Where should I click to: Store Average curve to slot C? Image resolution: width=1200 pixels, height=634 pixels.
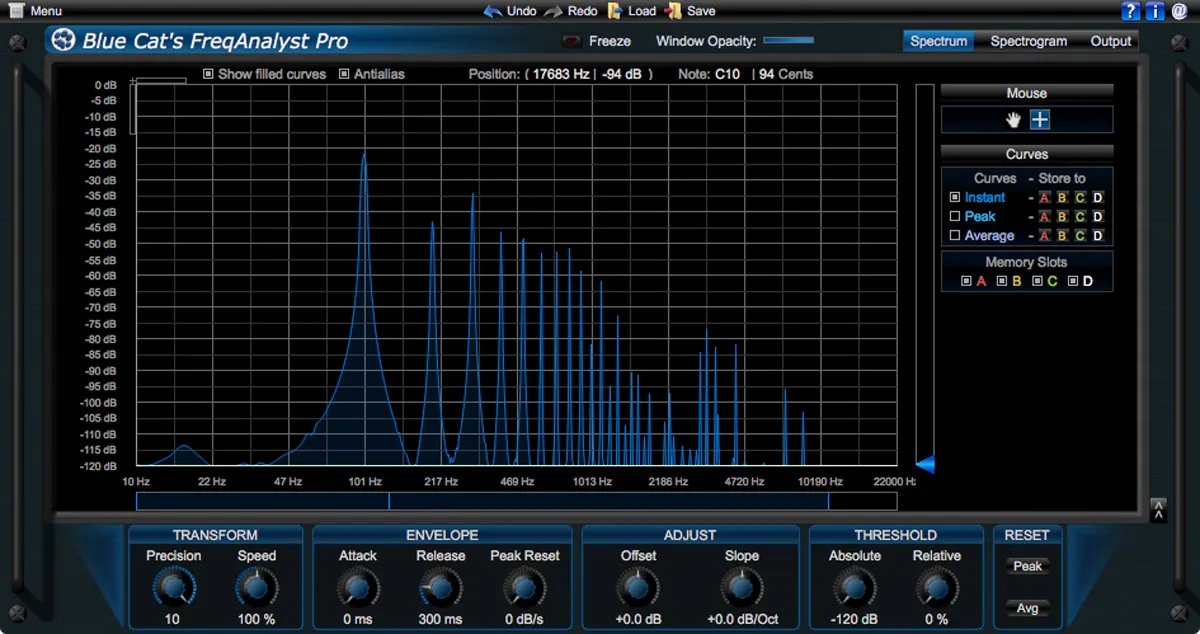tap(1080, 236)
